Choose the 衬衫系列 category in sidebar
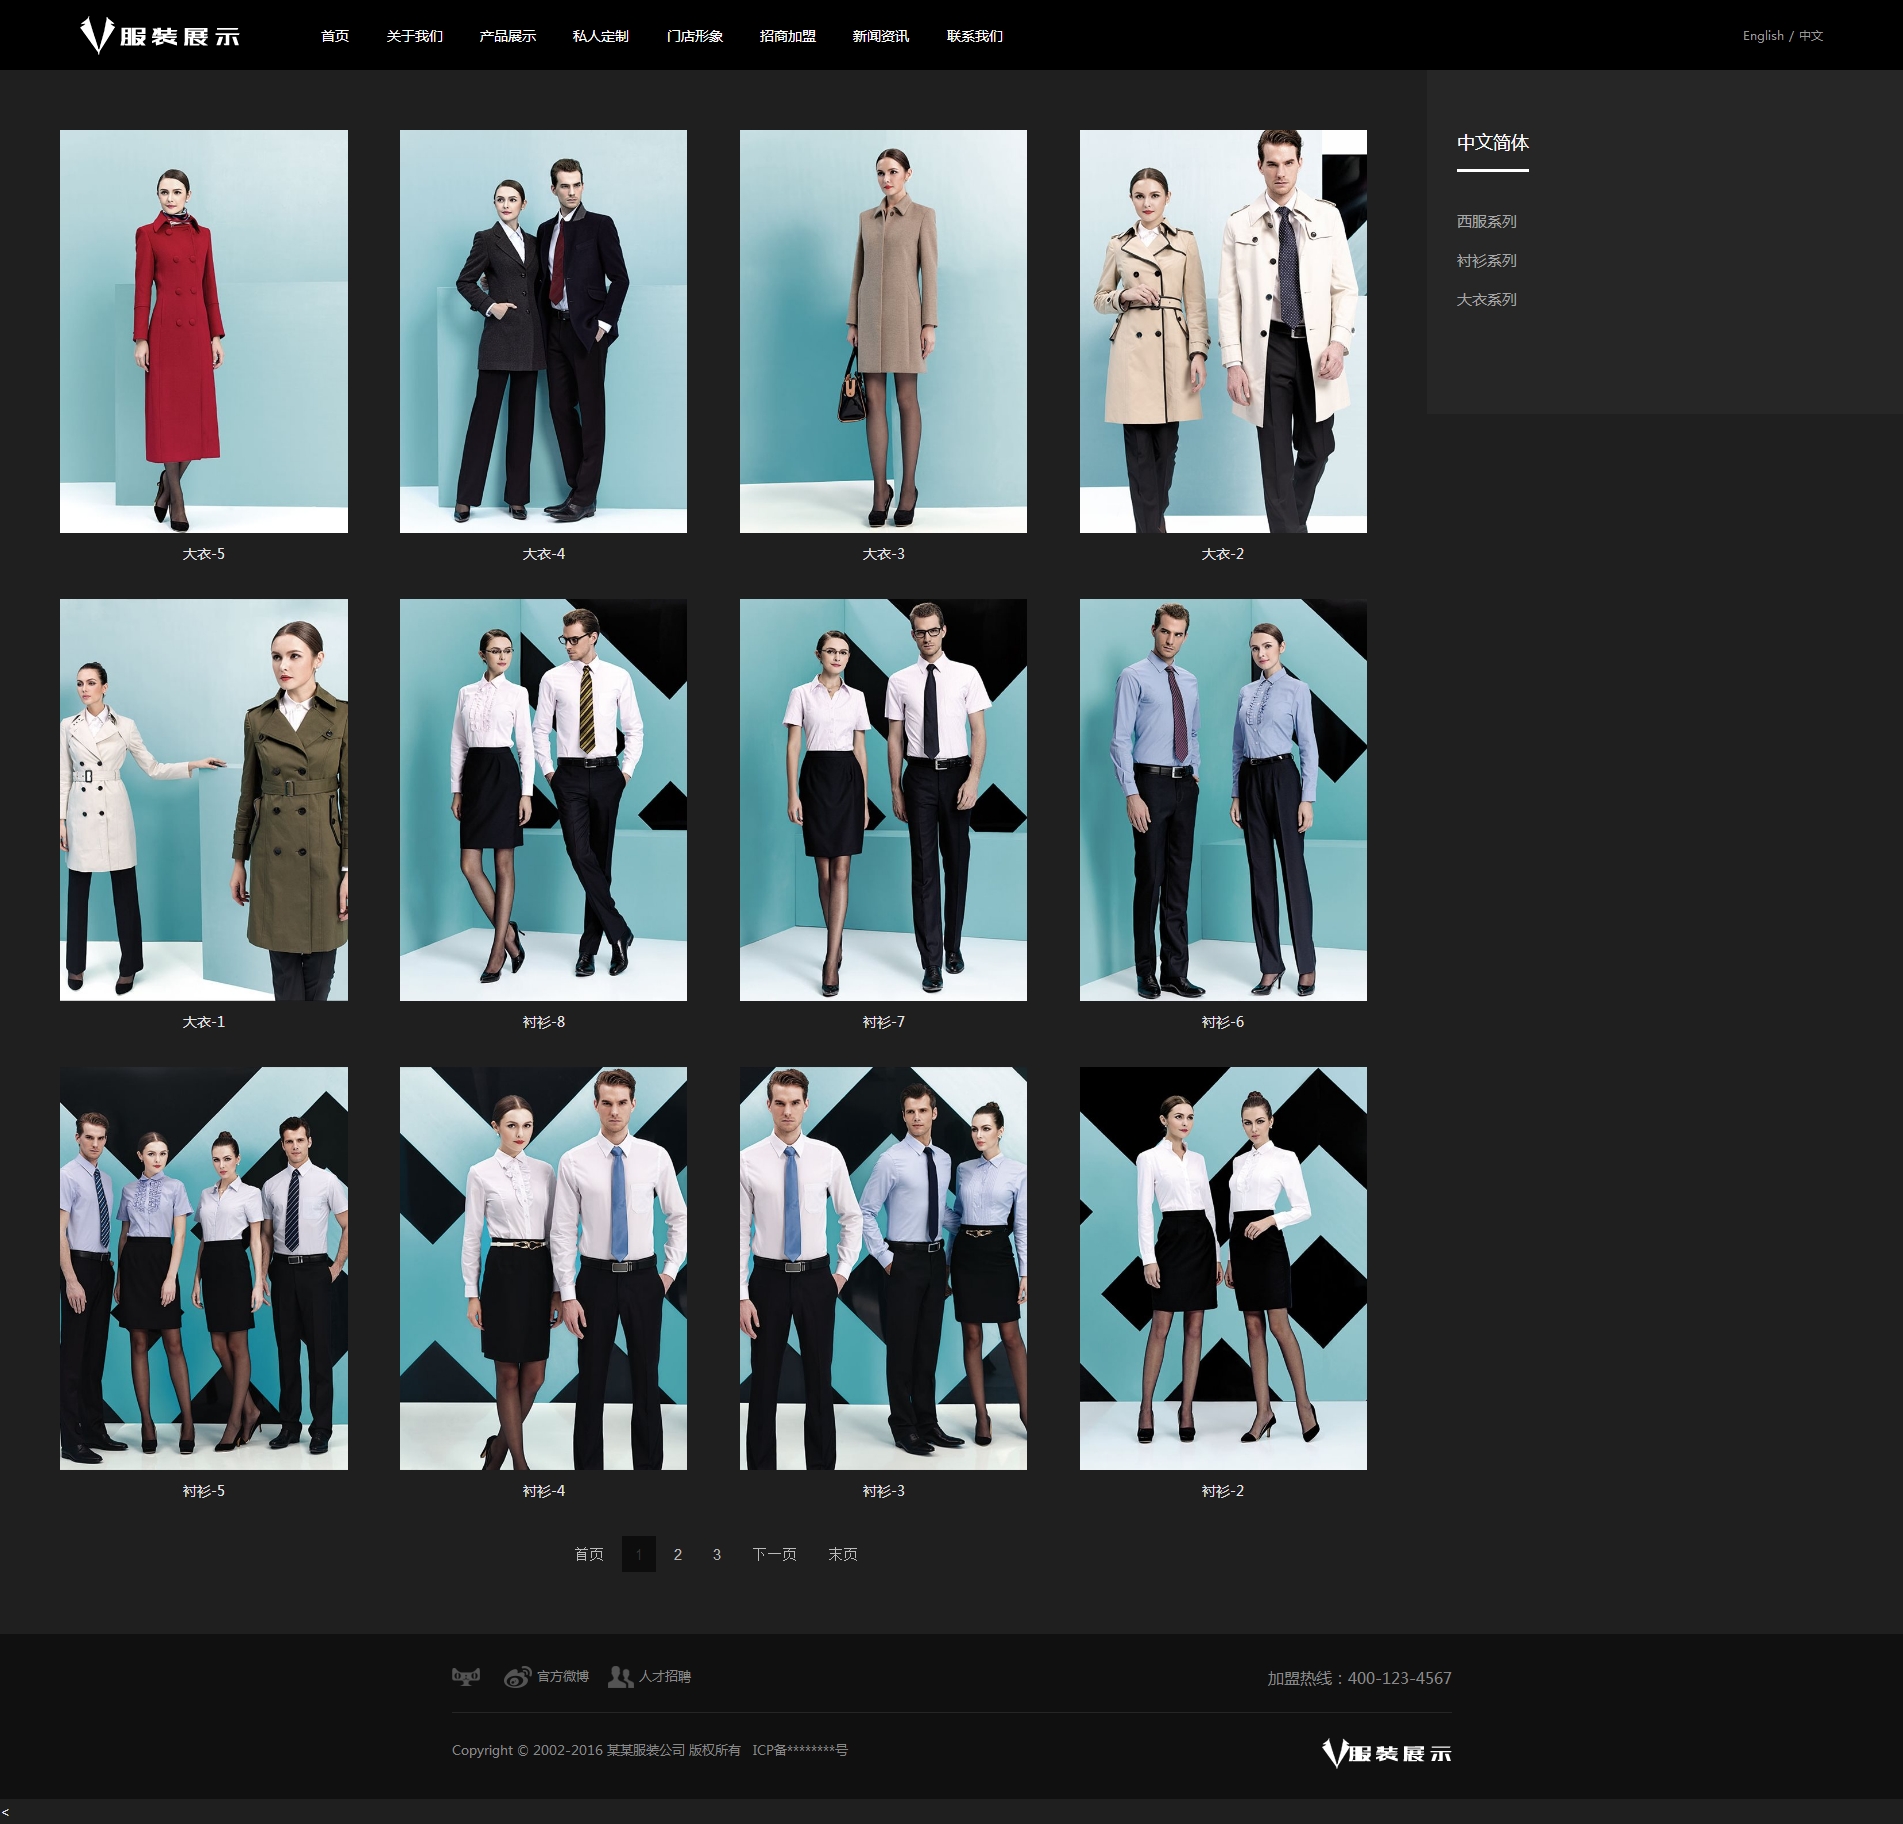 click(x=1486, y=260)
